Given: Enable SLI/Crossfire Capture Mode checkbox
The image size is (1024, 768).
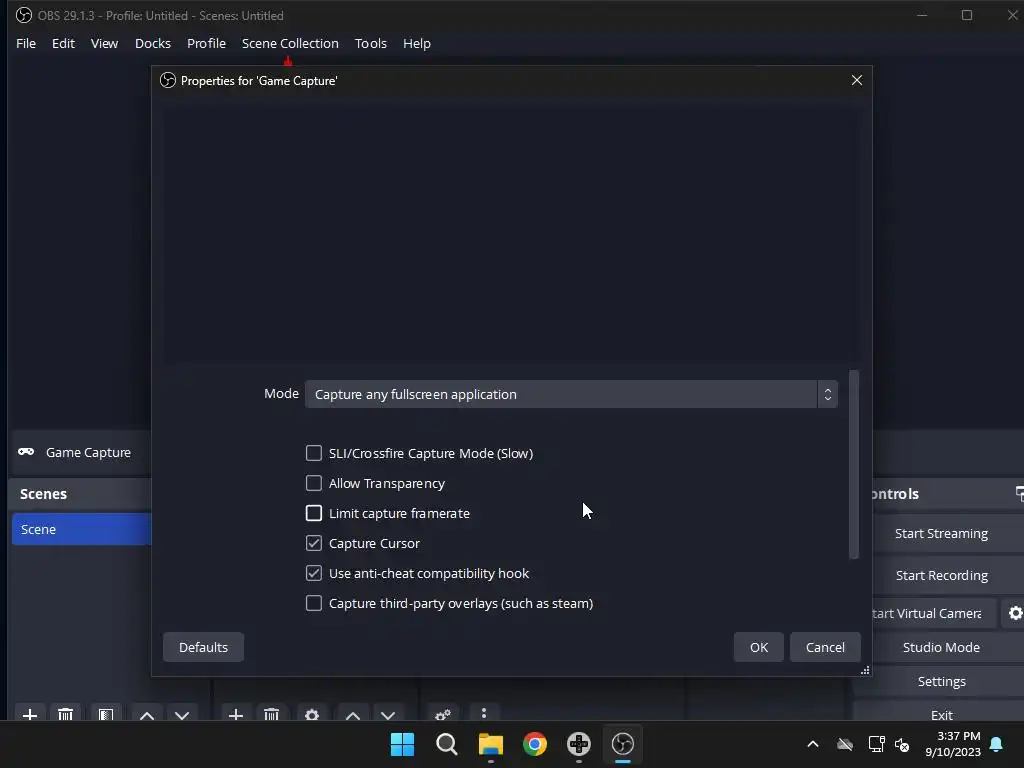Looking at the screenshot, I should point(313,453).
